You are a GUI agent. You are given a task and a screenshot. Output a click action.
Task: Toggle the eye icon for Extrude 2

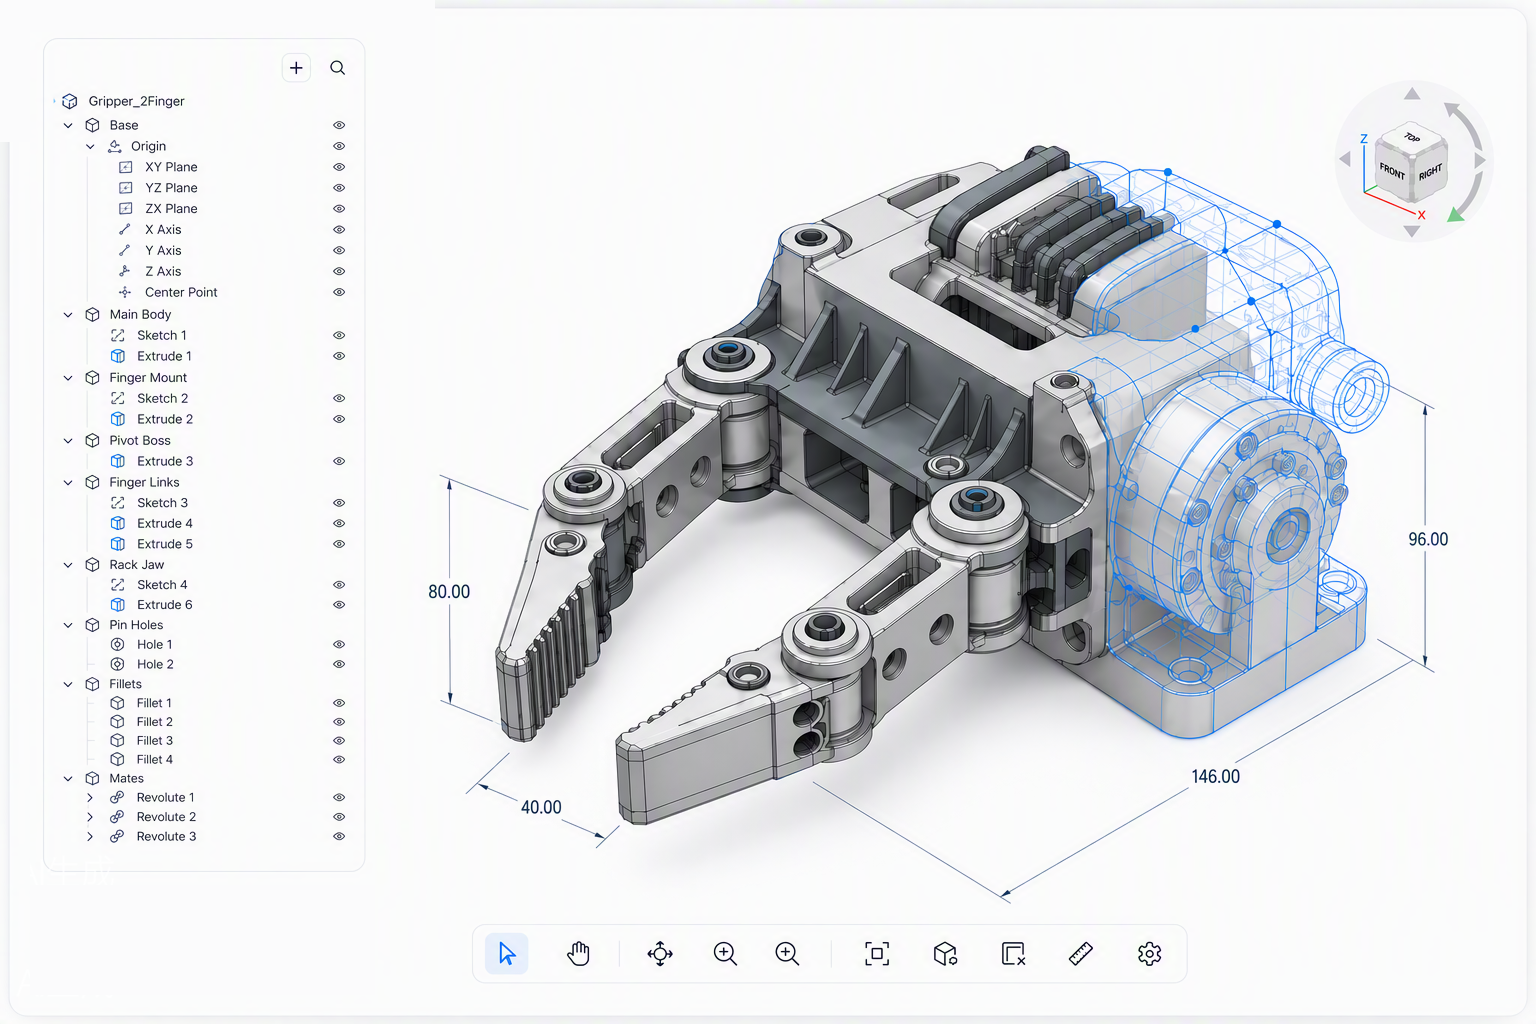tap(339, 419)
